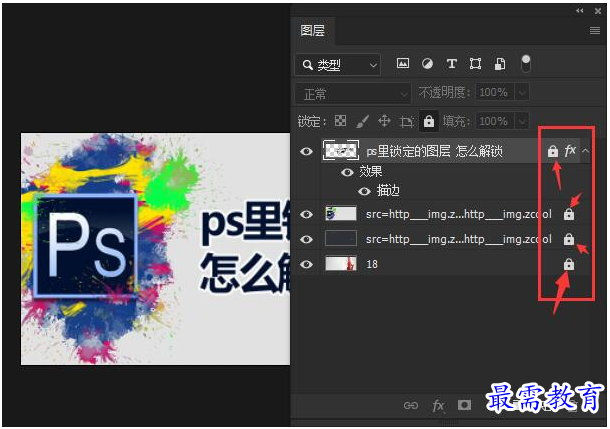Viewport: 610px width, 429px height.
Task: Toggle visibility of 效果 effects
Action: tap(347, 172)
